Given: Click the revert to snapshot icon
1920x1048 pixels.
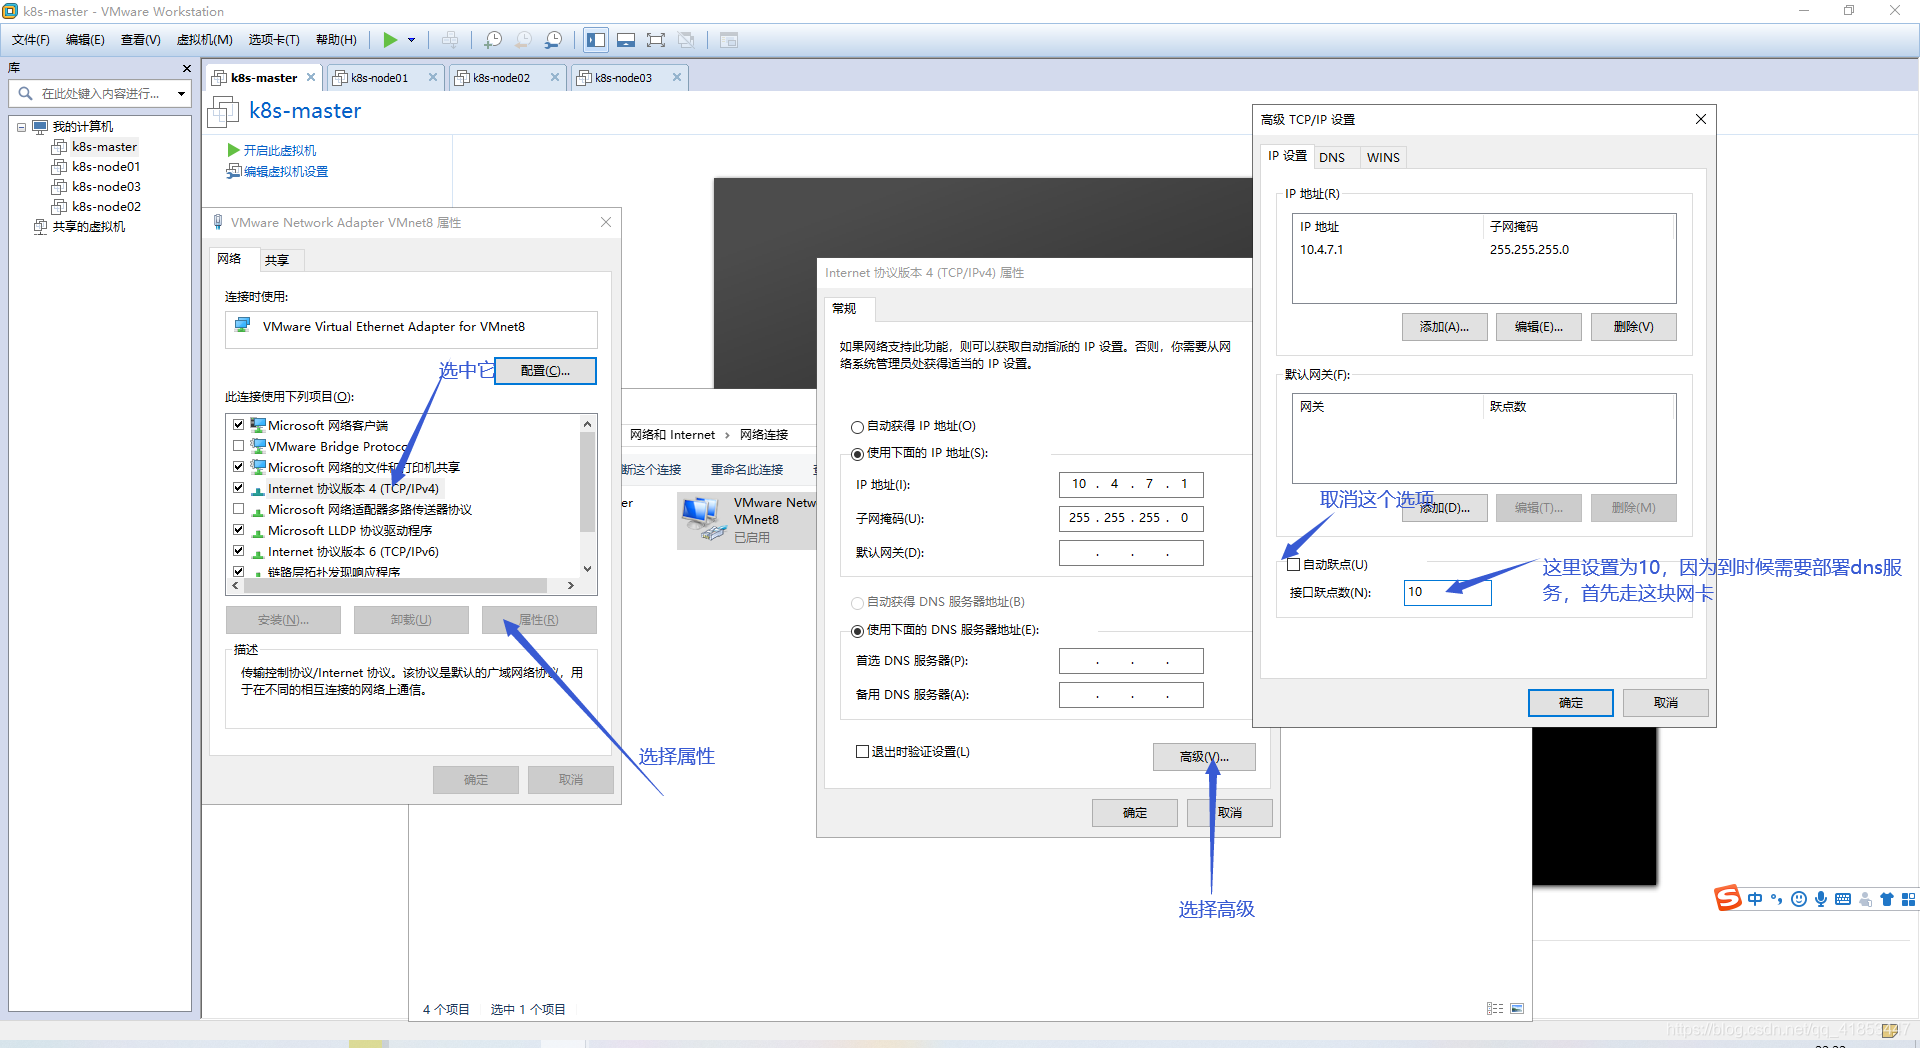Looking at the screenshot, I should [x=523, y=40].
